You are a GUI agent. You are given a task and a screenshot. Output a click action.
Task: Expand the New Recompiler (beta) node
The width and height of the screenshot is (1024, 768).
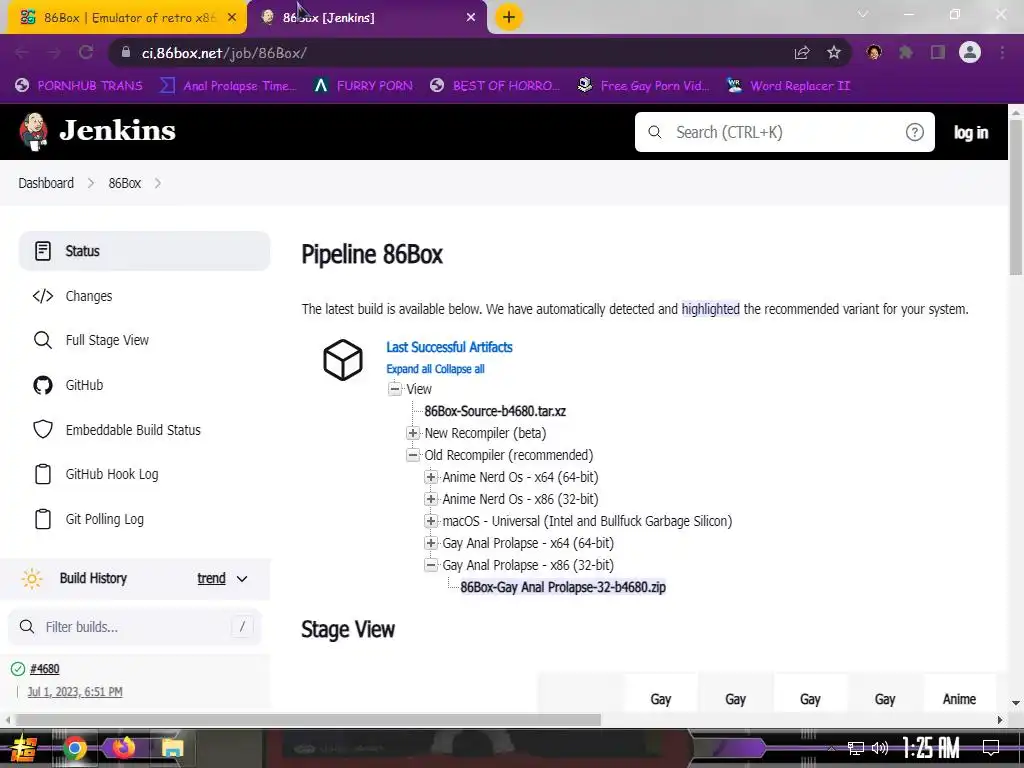click(x=413, y=433)
